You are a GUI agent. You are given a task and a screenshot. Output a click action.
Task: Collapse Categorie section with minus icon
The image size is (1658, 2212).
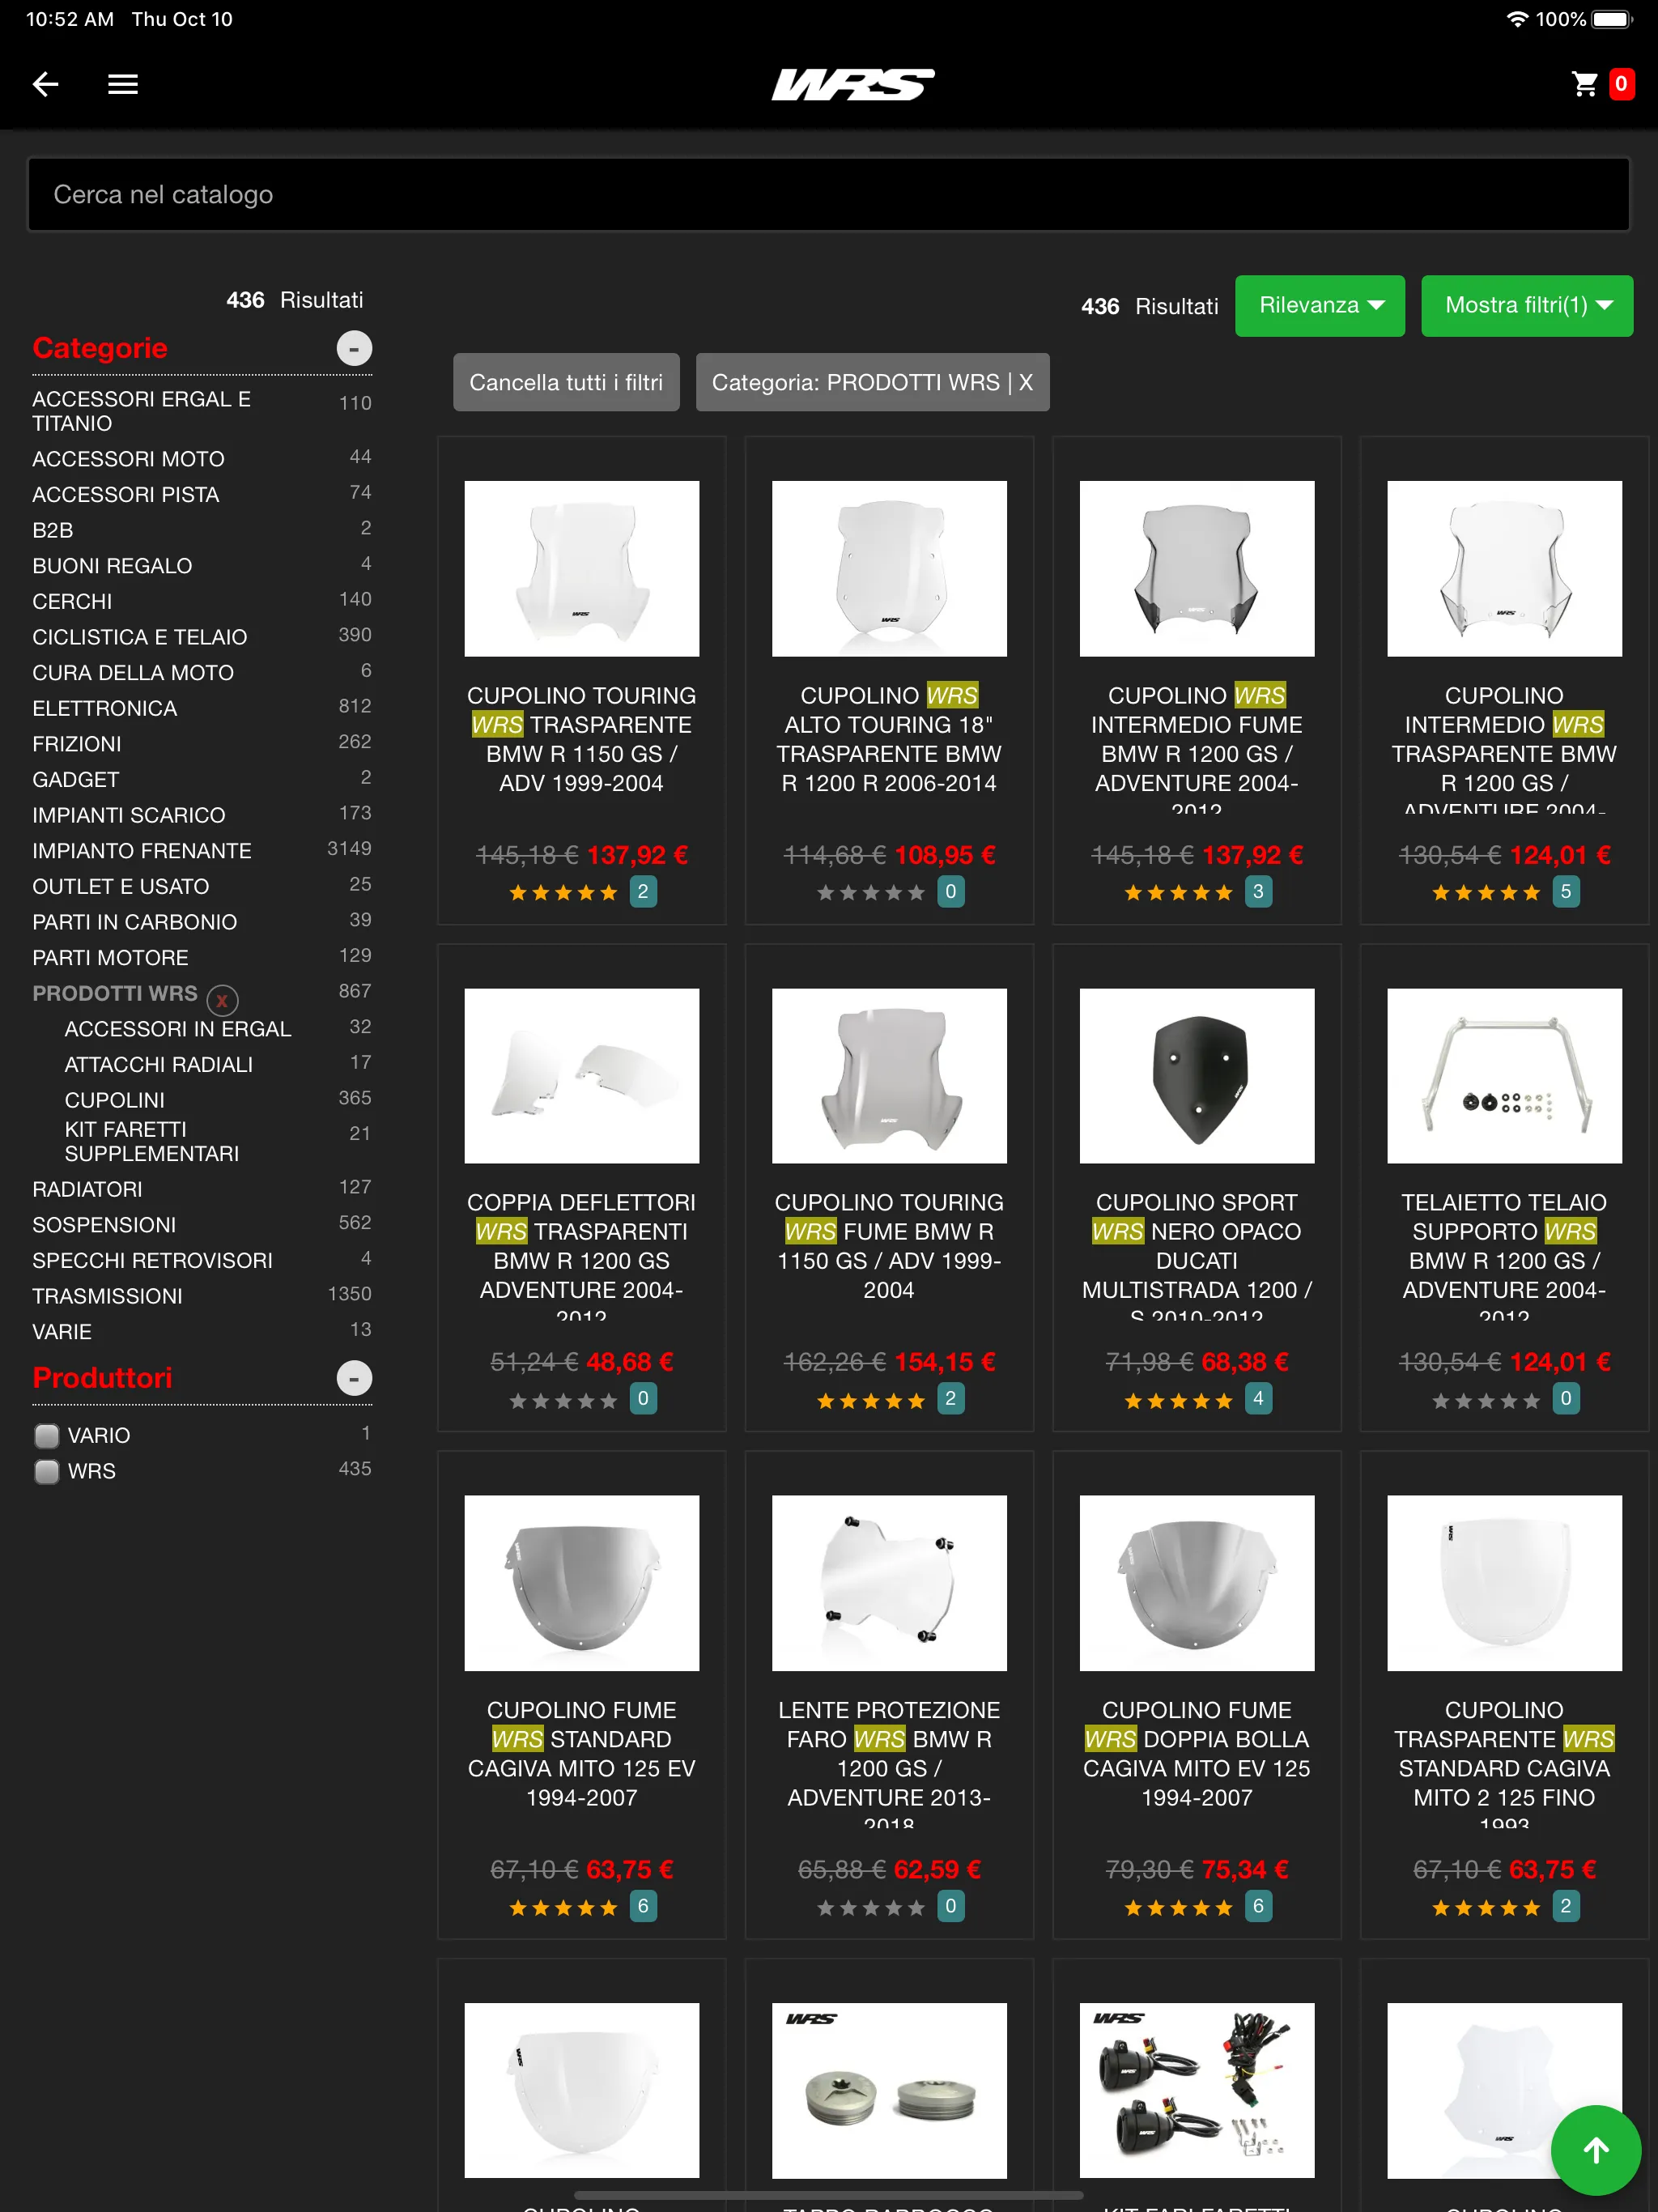(354, 348)
